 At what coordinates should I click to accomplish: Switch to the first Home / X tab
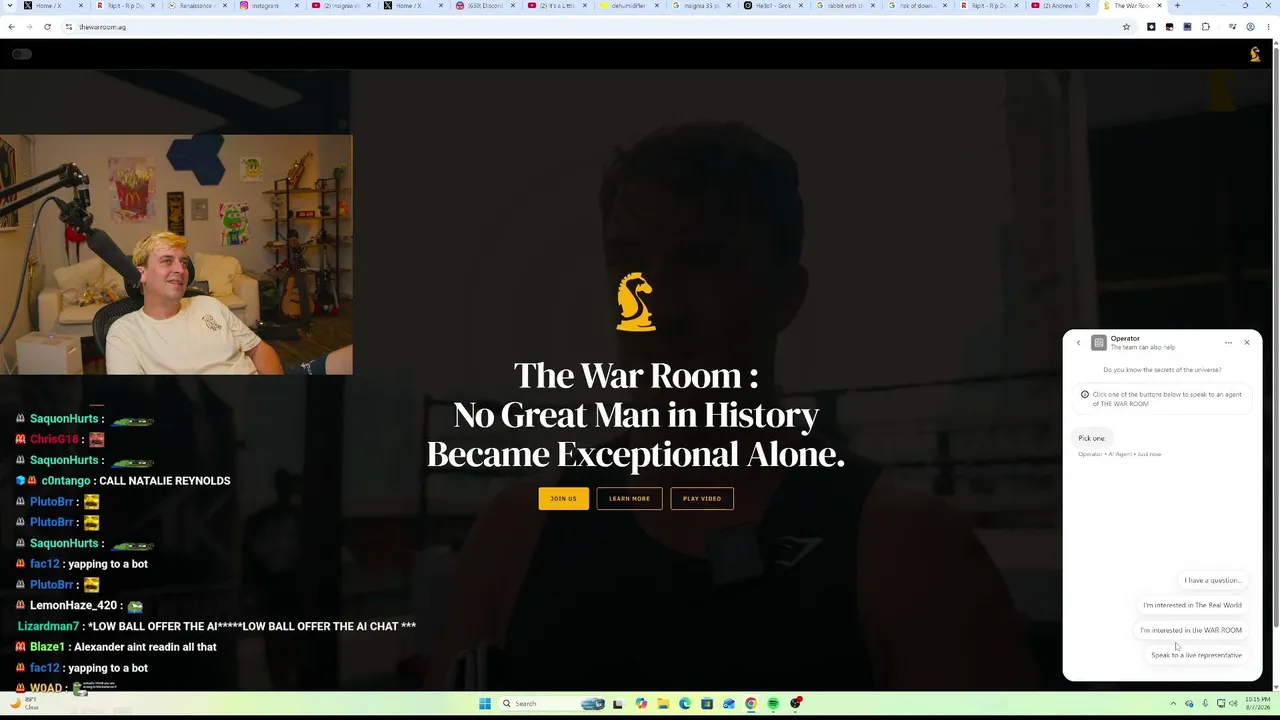coord(52,6)
